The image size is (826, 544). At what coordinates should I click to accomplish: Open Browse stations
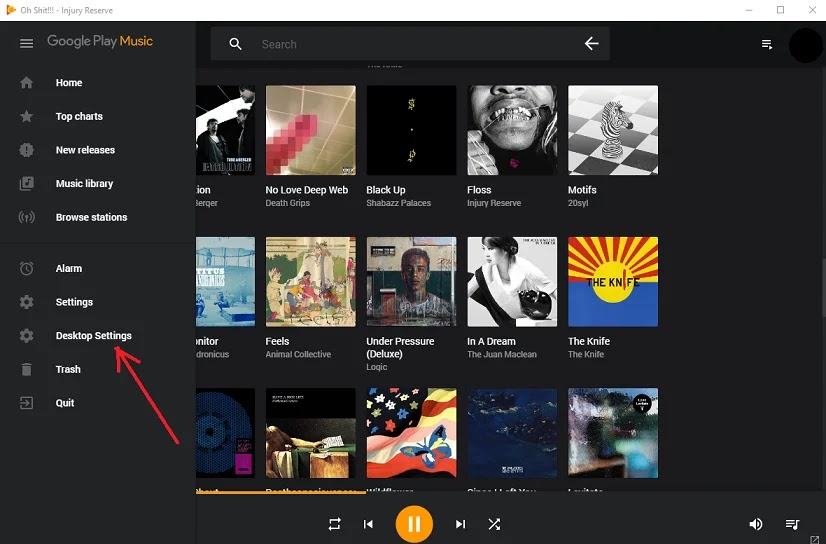92,217
